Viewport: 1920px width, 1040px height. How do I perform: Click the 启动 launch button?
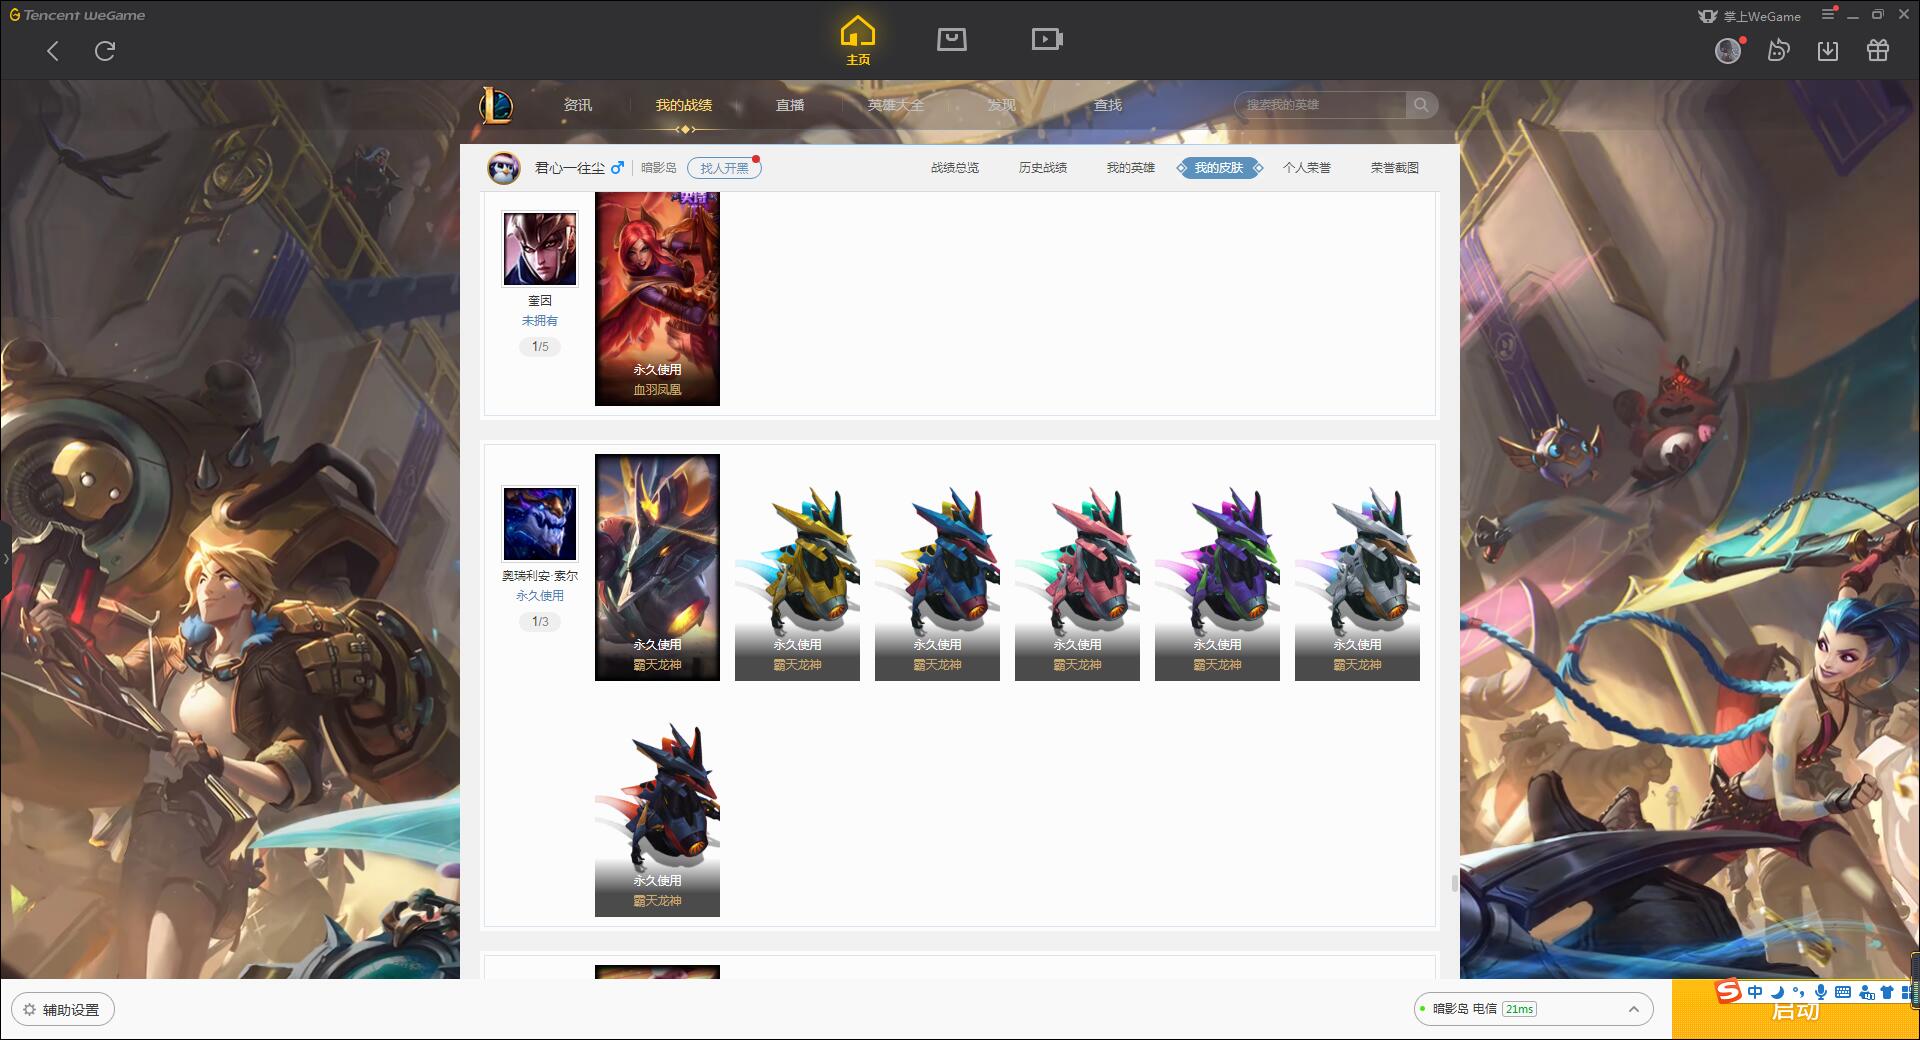[1795, 1011]
